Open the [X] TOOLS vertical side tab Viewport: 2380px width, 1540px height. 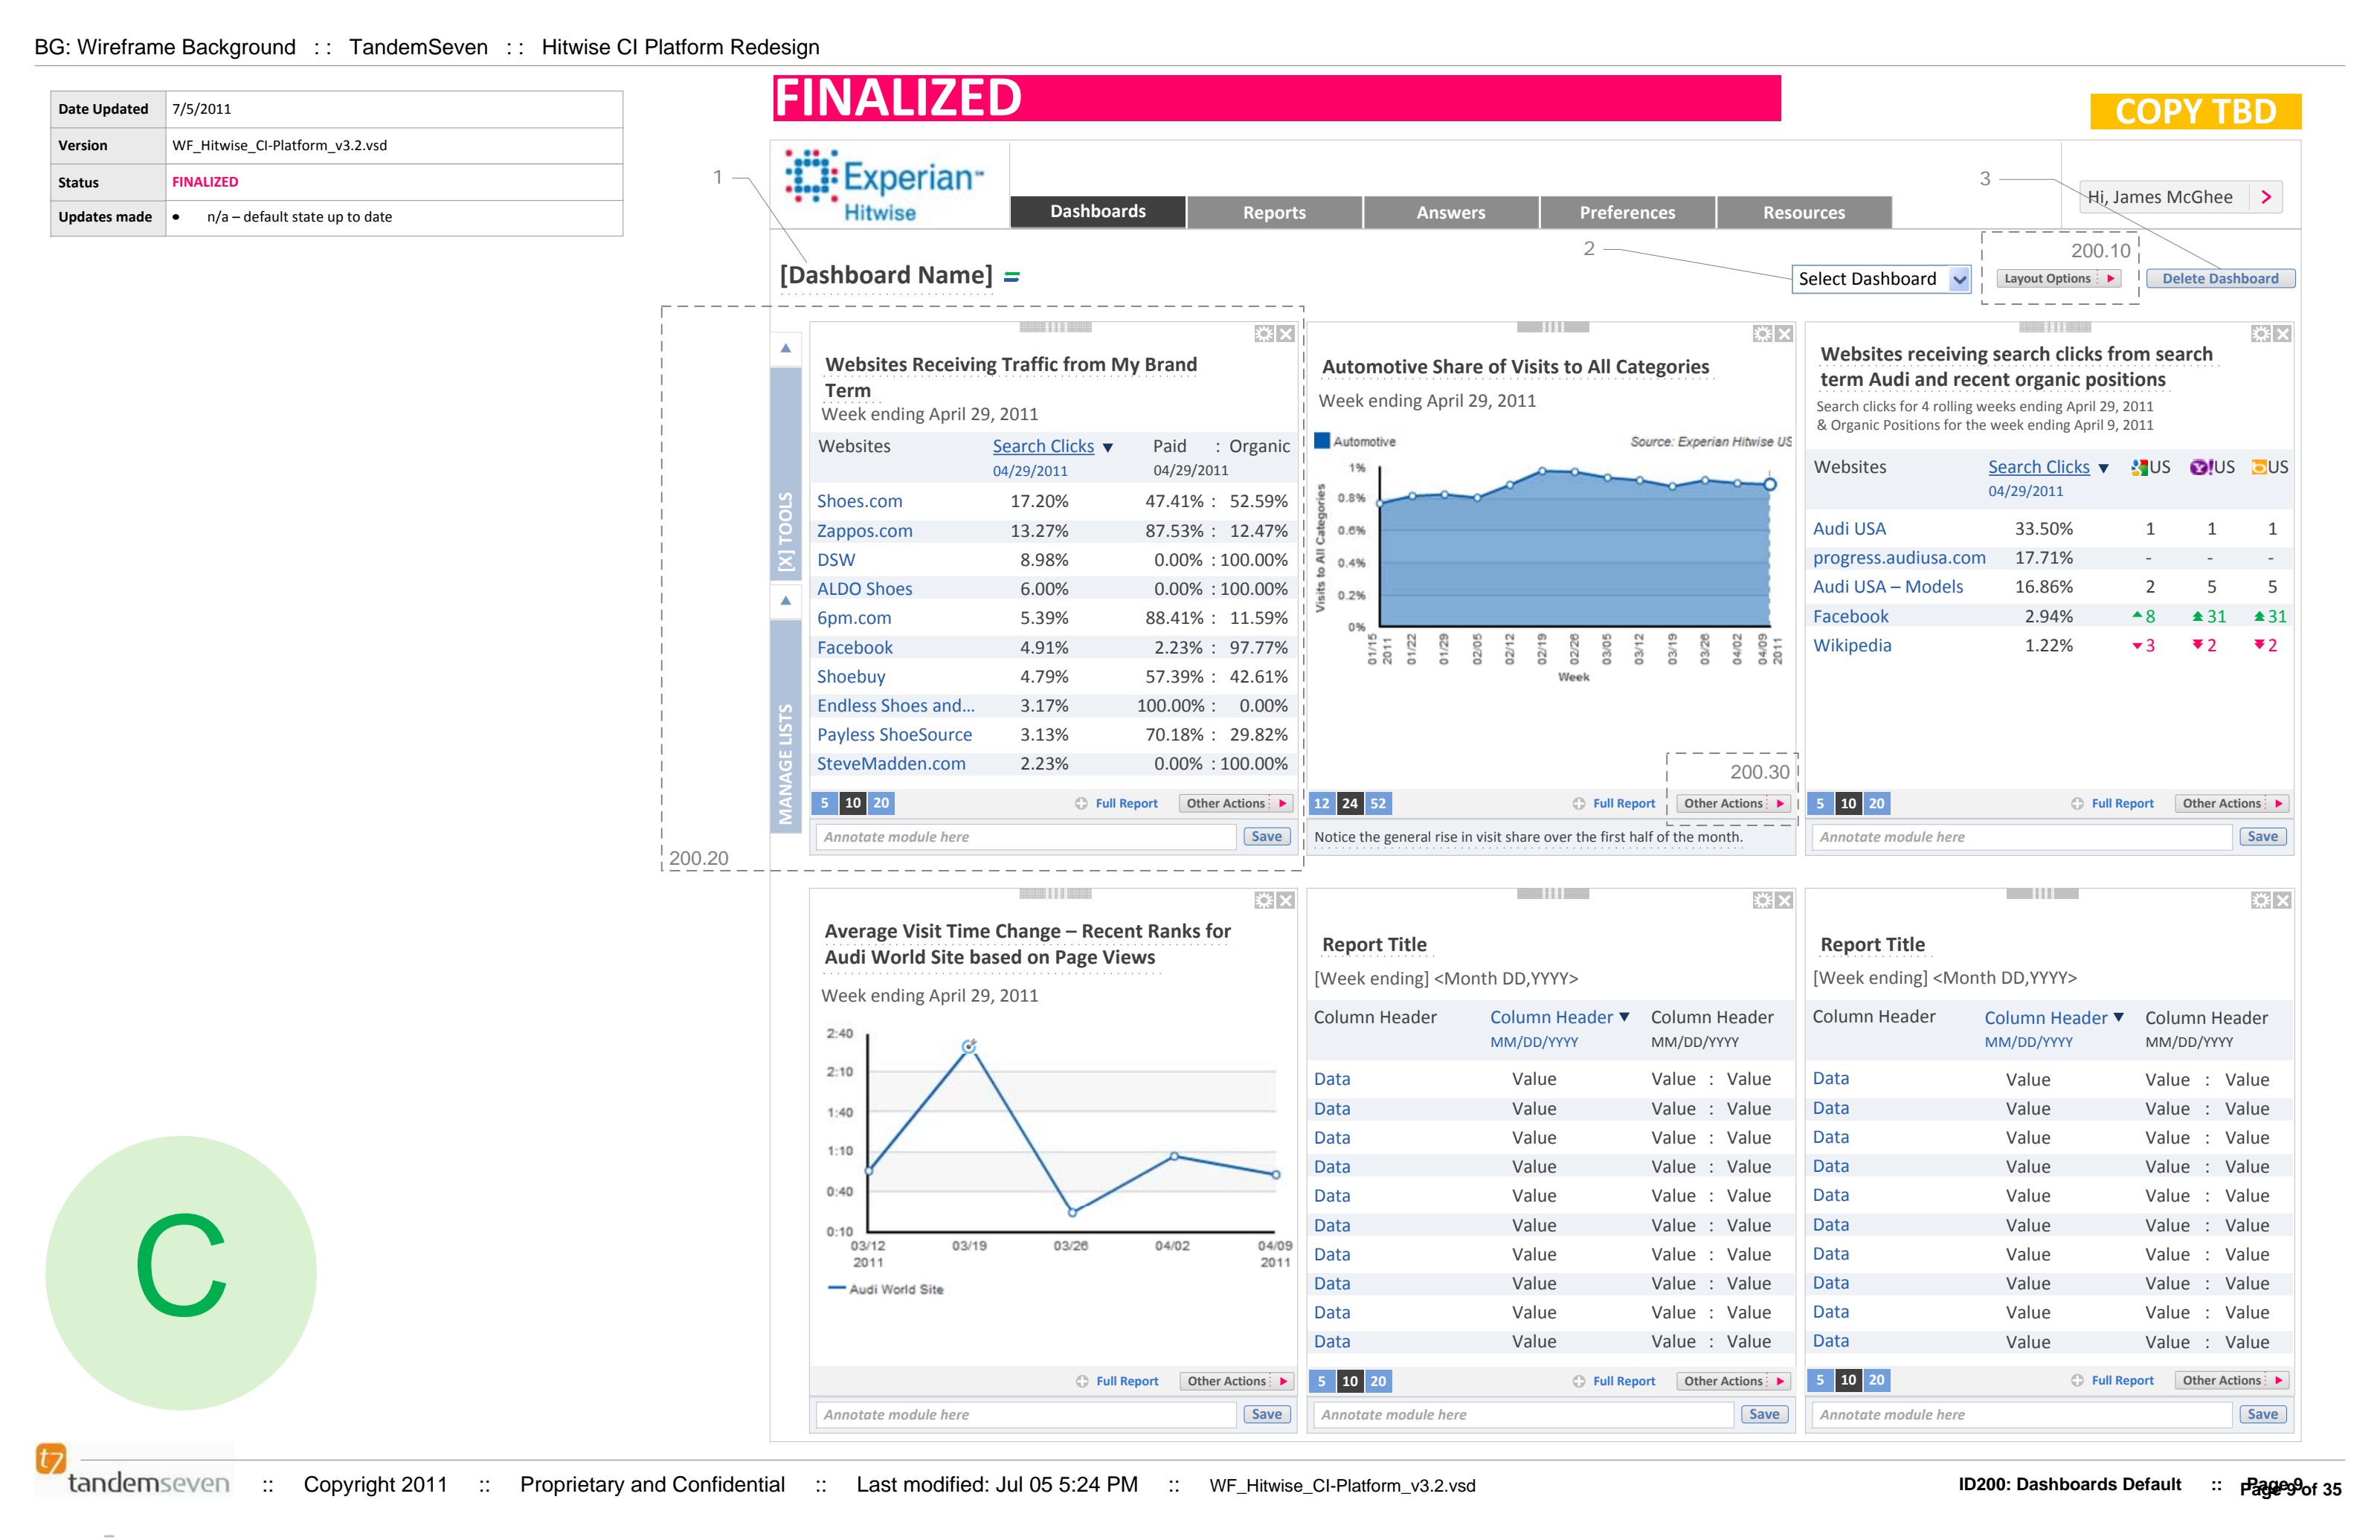coord(786,474)
